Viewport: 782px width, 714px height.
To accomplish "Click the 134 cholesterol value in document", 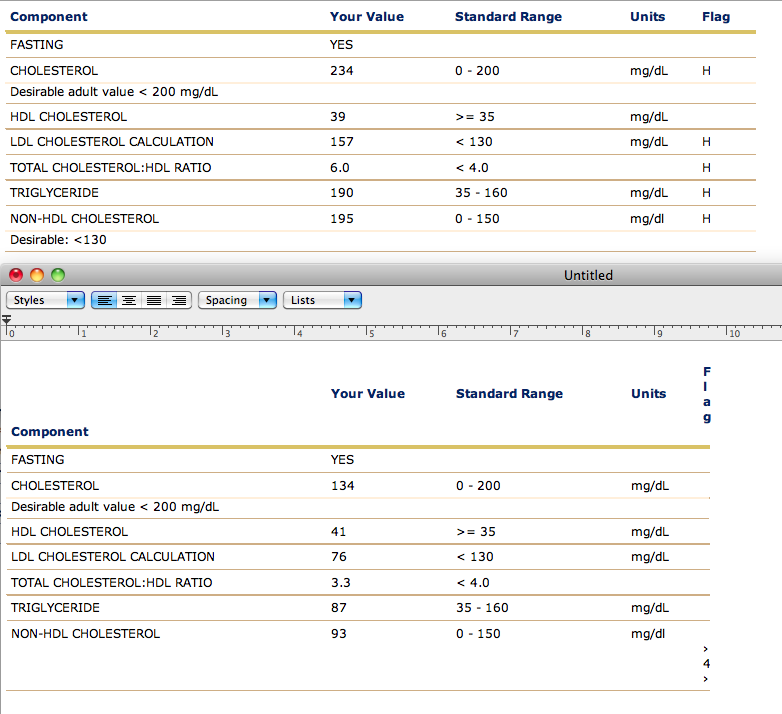I will (343, 486).
